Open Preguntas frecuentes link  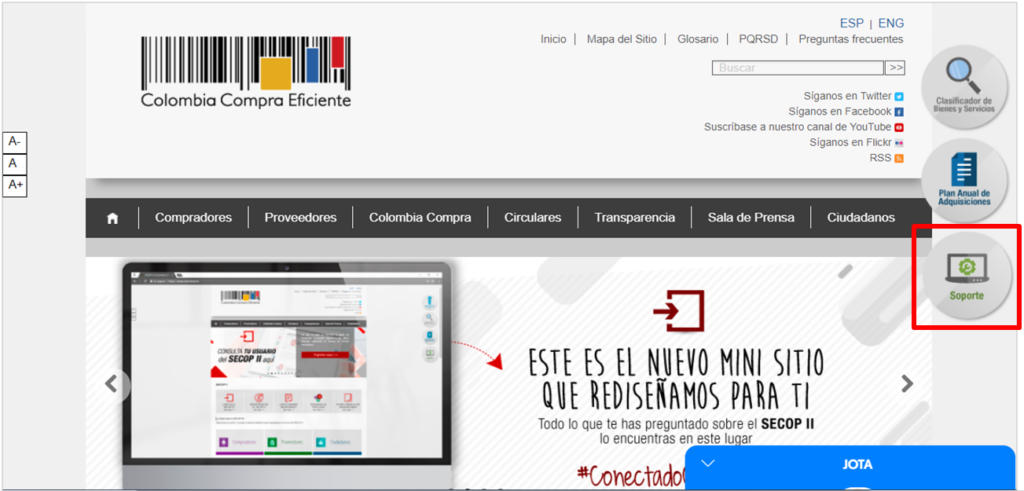(x=851, y=39)
